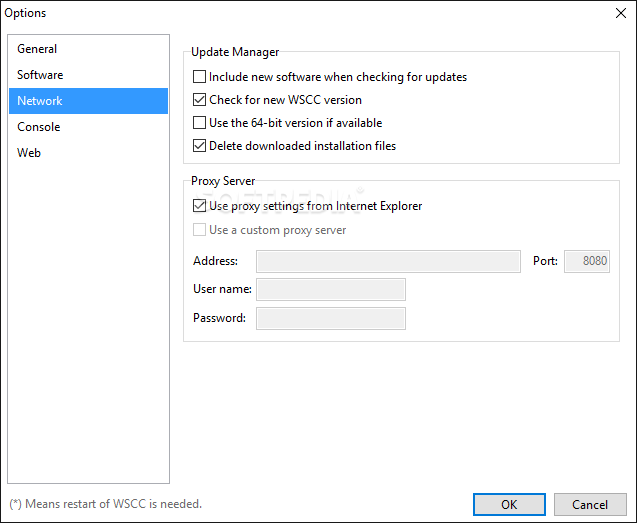Toggle Use the 64-bit version if available
This screenshot has width=637, height=523.
(x=200, y=123)
